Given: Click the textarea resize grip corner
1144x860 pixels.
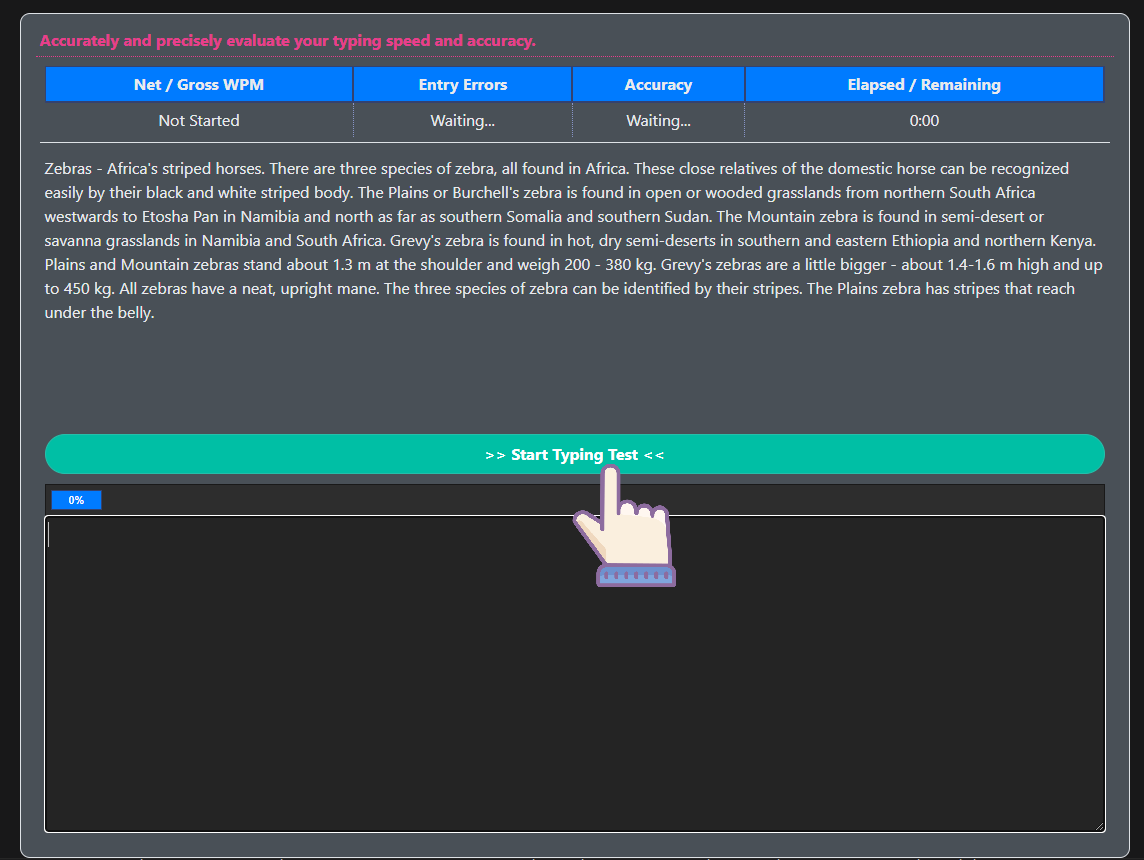Looking at the screenshot, I should (1099, 826).
